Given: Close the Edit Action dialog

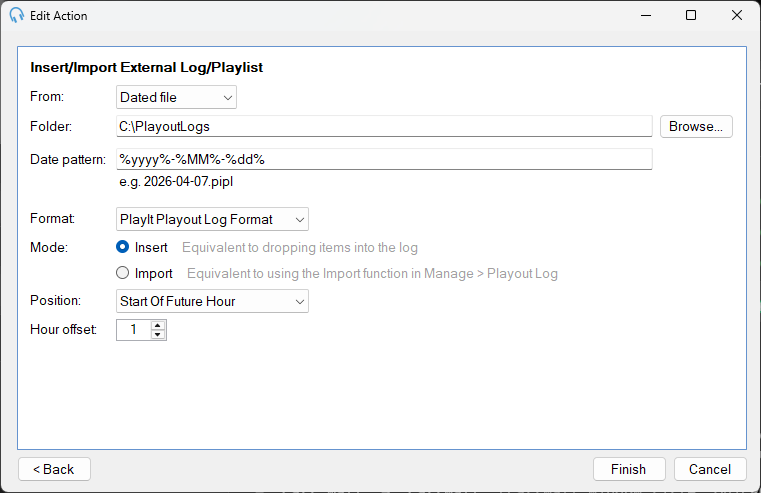Looking at the screenshot, I should (737, 16).
